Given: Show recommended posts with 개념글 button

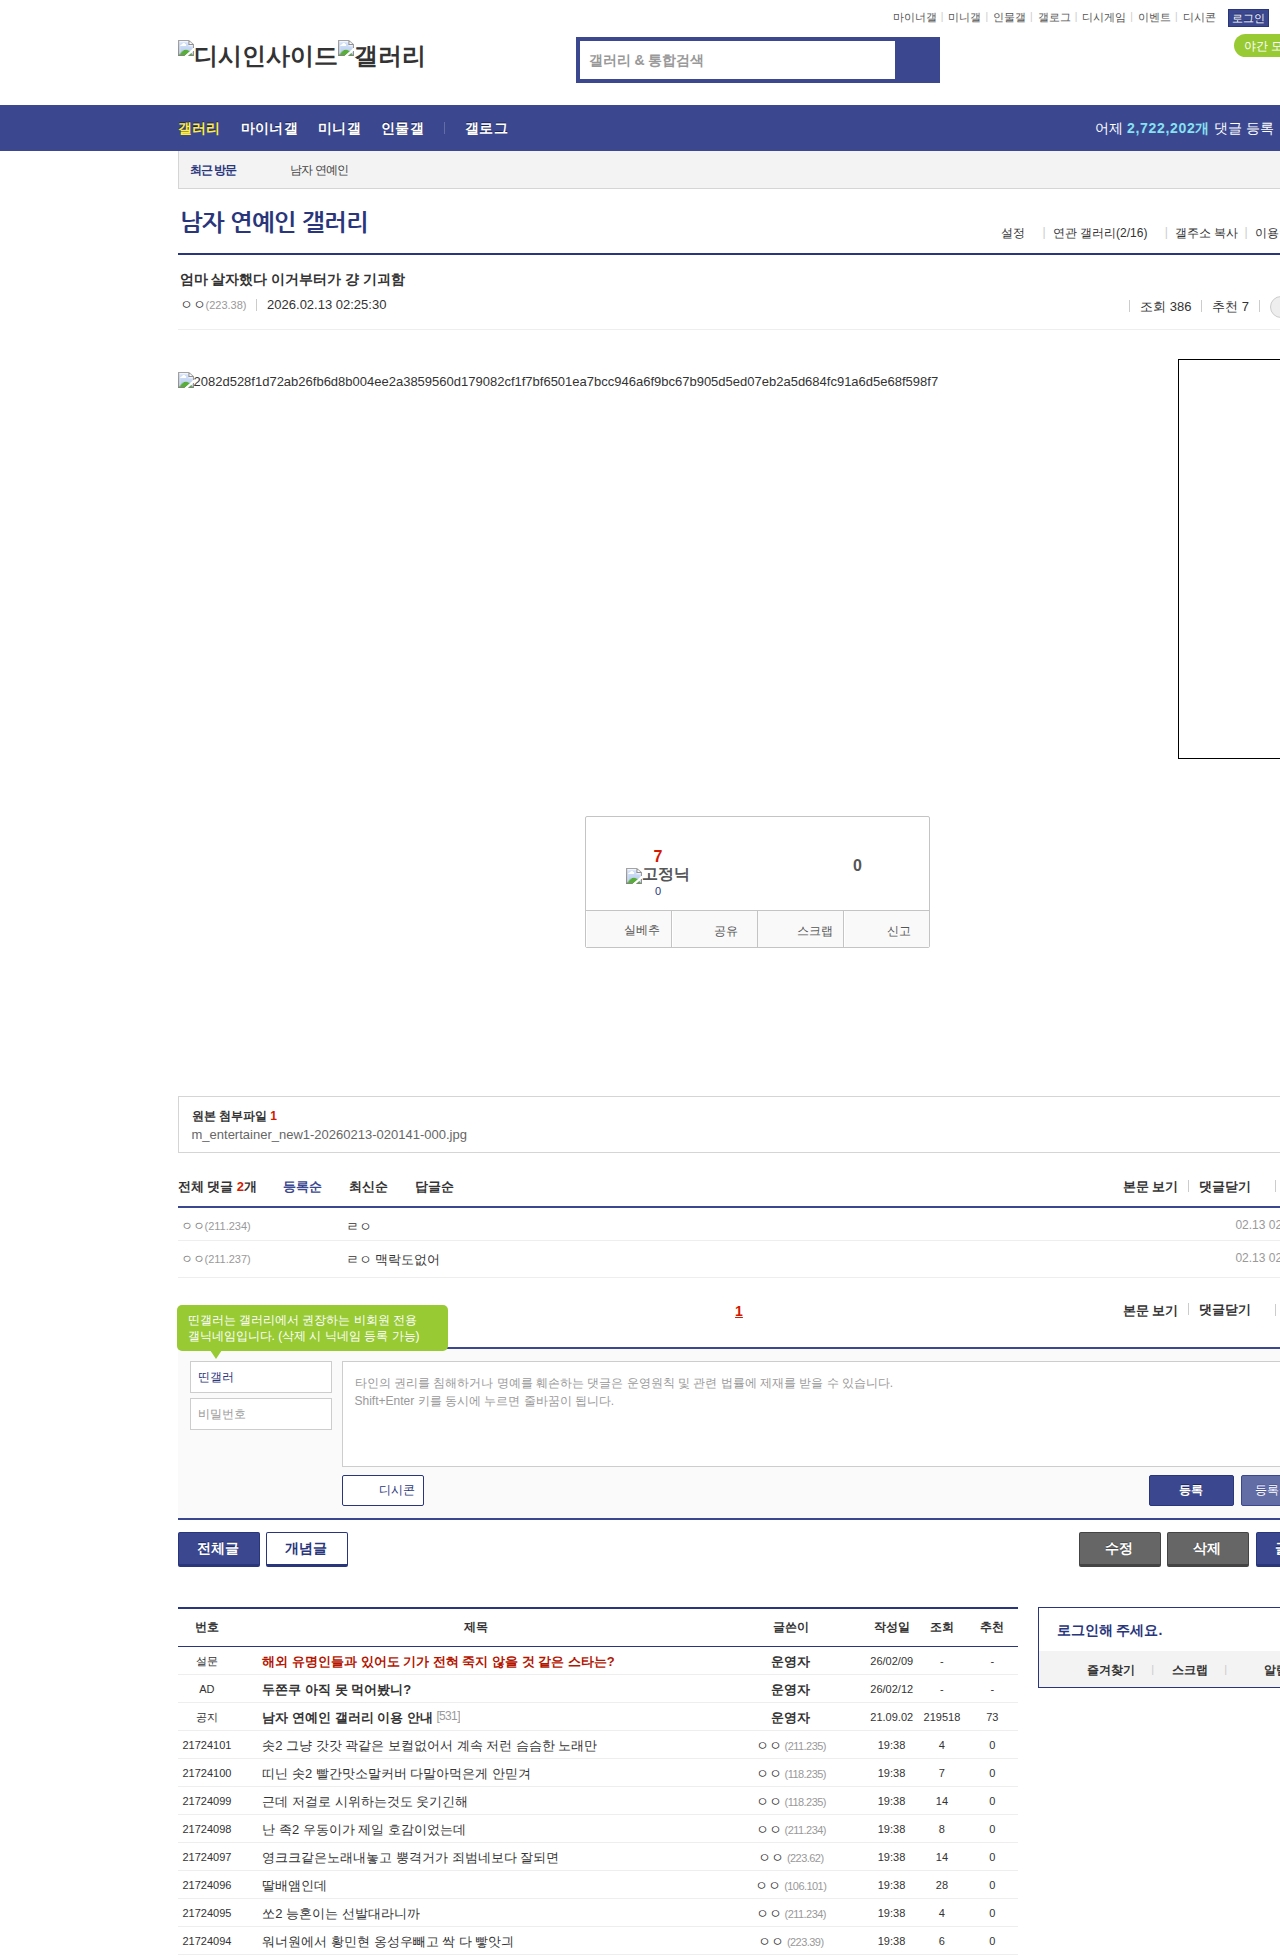Looking at the screenshot, I should point(307,1548).
